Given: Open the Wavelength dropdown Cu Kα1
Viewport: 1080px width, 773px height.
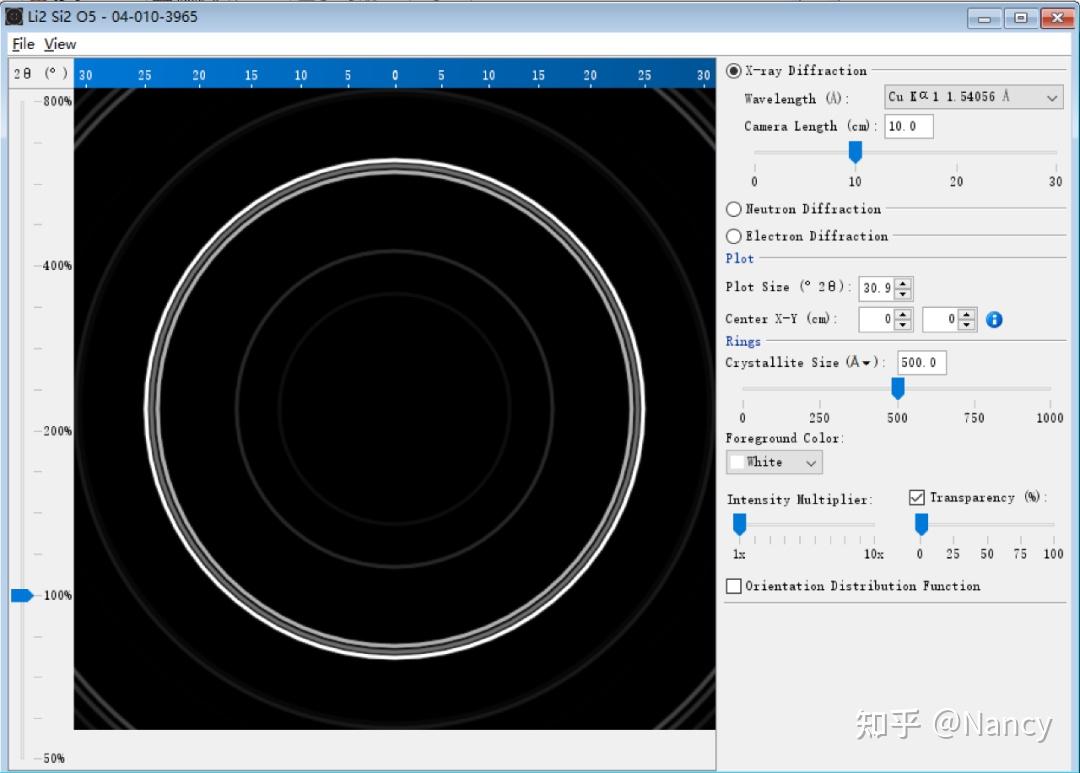Looking at the screenshot, I should coord(973,98).
